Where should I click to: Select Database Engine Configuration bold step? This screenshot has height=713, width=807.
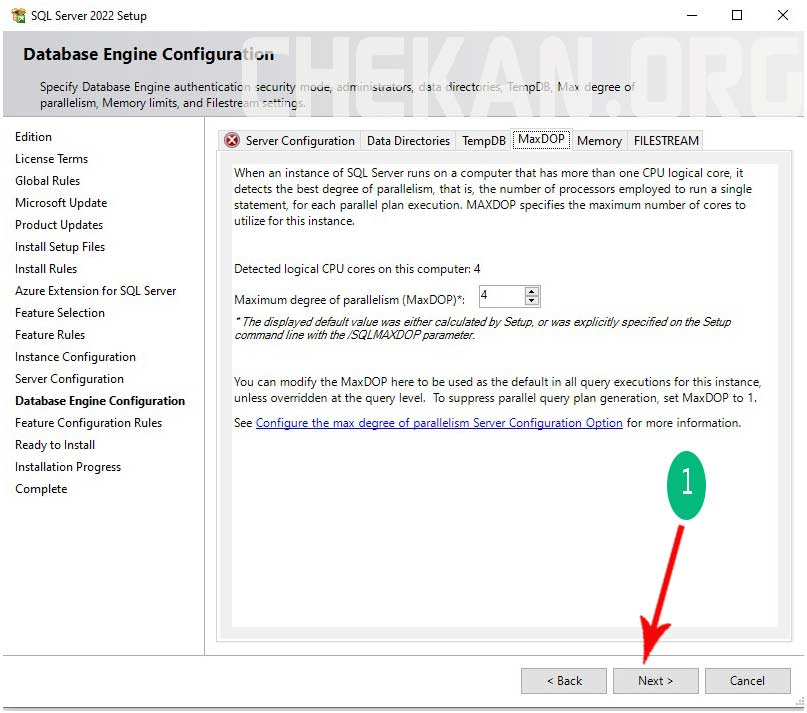(100, 401)
